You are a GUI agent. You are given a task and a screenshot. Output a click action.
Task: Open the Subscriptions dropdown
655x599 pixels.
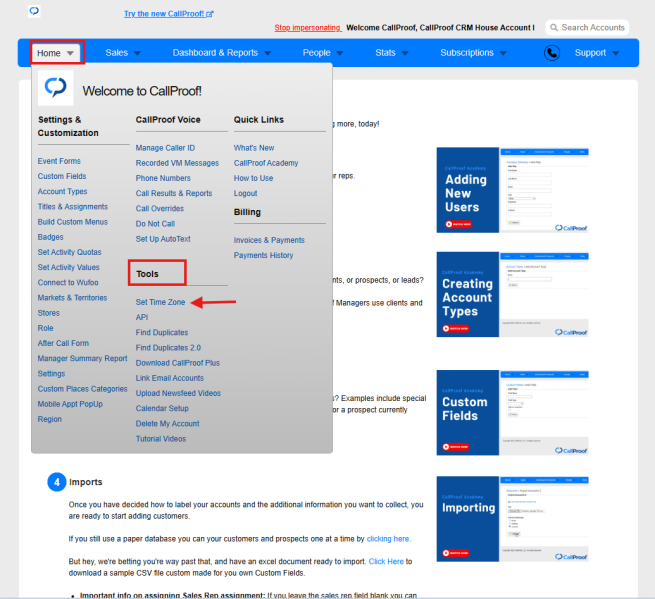(473, 53)
